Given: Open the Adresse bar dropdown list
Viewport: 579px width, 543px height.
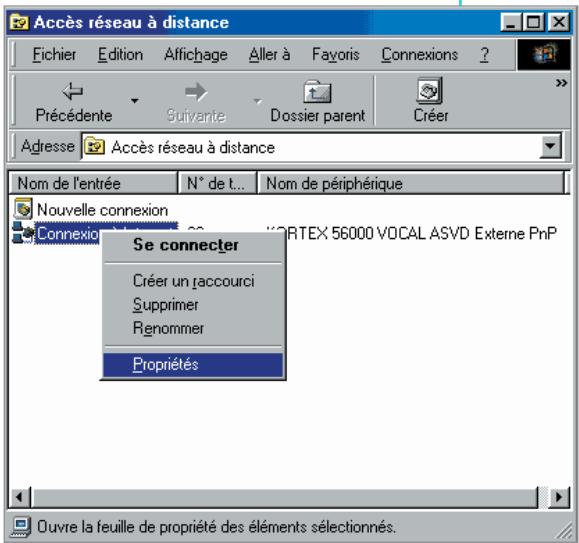Looking at the screenshot, I should tap(550, 146).
